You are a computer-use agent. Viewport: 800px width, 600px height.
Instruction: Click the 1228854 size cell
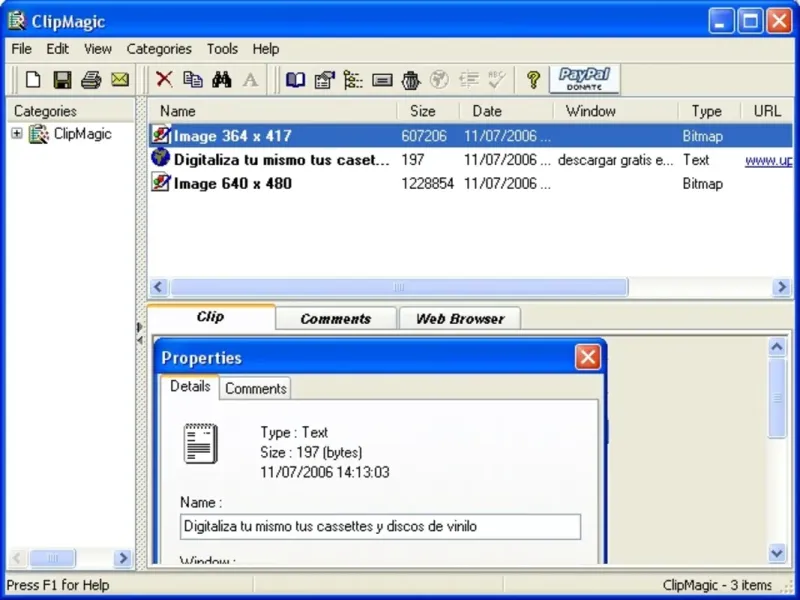pyautogui.click(x=428, y=184)
